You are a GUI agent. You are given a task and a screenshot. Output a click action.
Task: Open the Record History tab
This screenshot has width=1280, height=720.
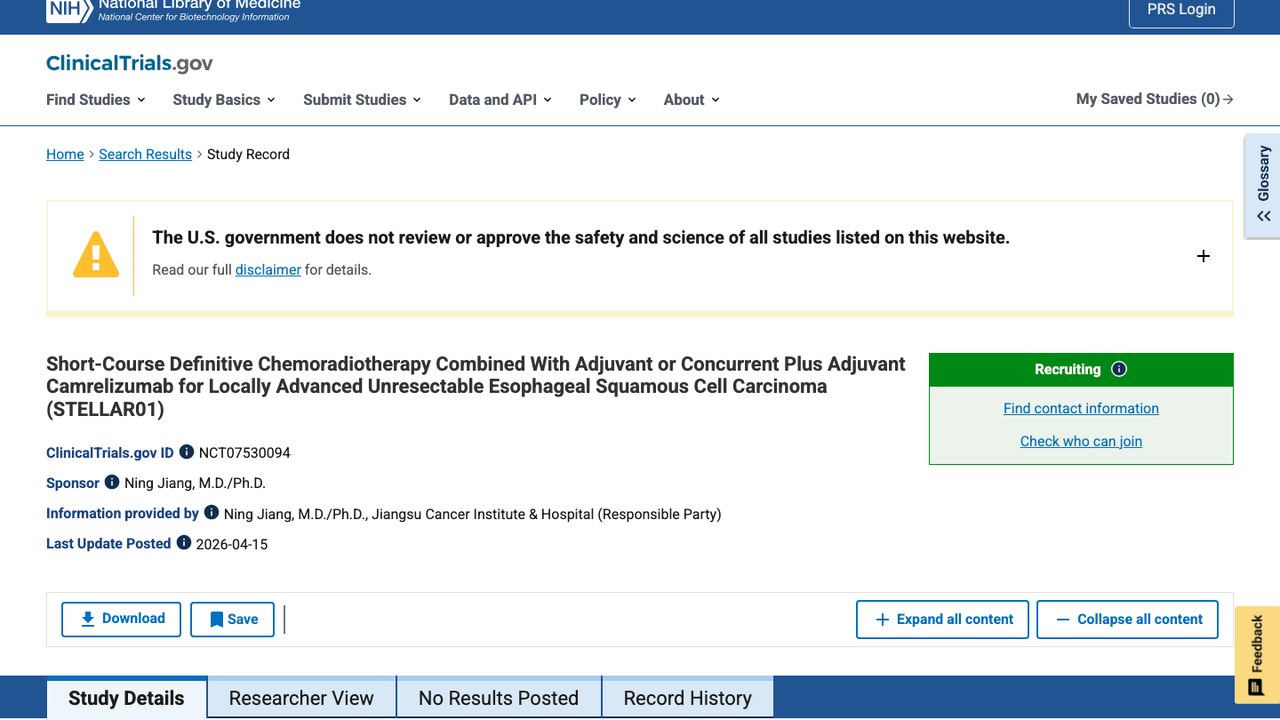(688, 698)
